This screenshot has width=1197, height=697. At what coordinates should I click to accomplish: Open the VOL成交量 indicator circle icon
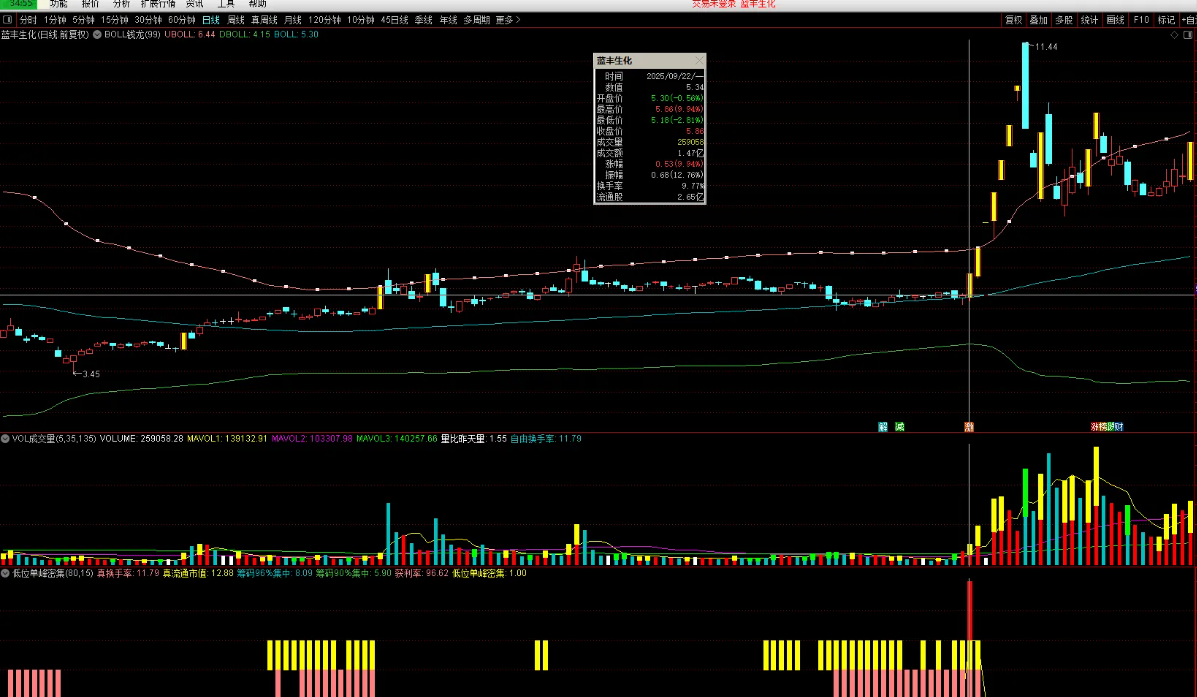6,439
